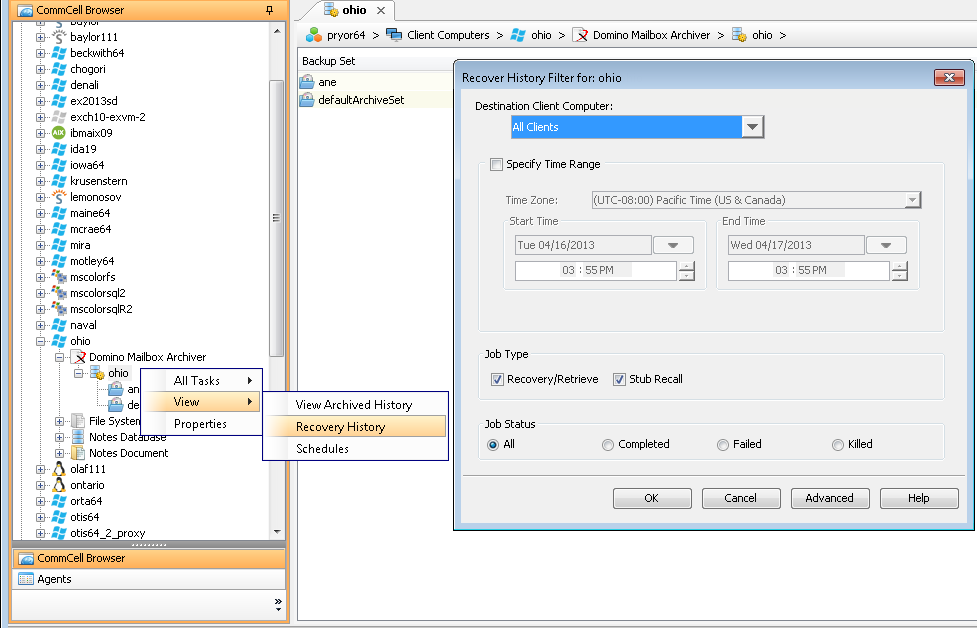Pin the CommCell Browser panel

(269, 10)
